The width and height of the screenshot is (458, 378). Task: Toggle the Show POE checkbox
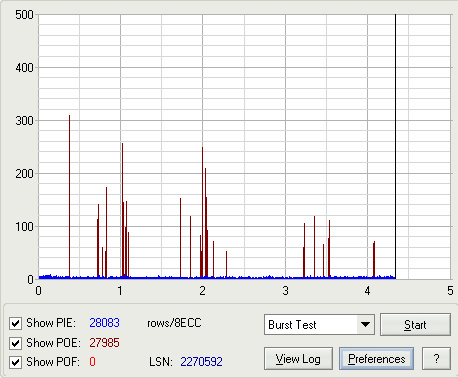click(15, 343)
